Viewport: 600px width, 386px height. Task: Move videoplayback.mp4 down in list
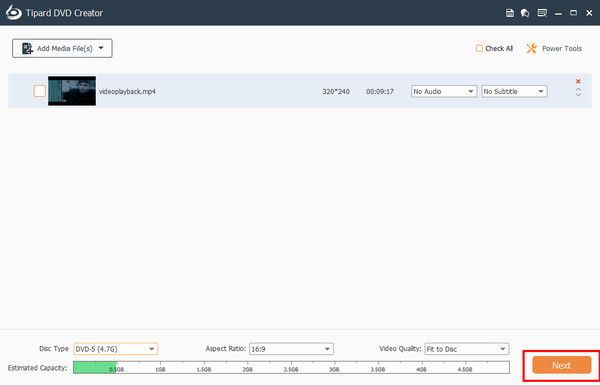tap(578, 94)
